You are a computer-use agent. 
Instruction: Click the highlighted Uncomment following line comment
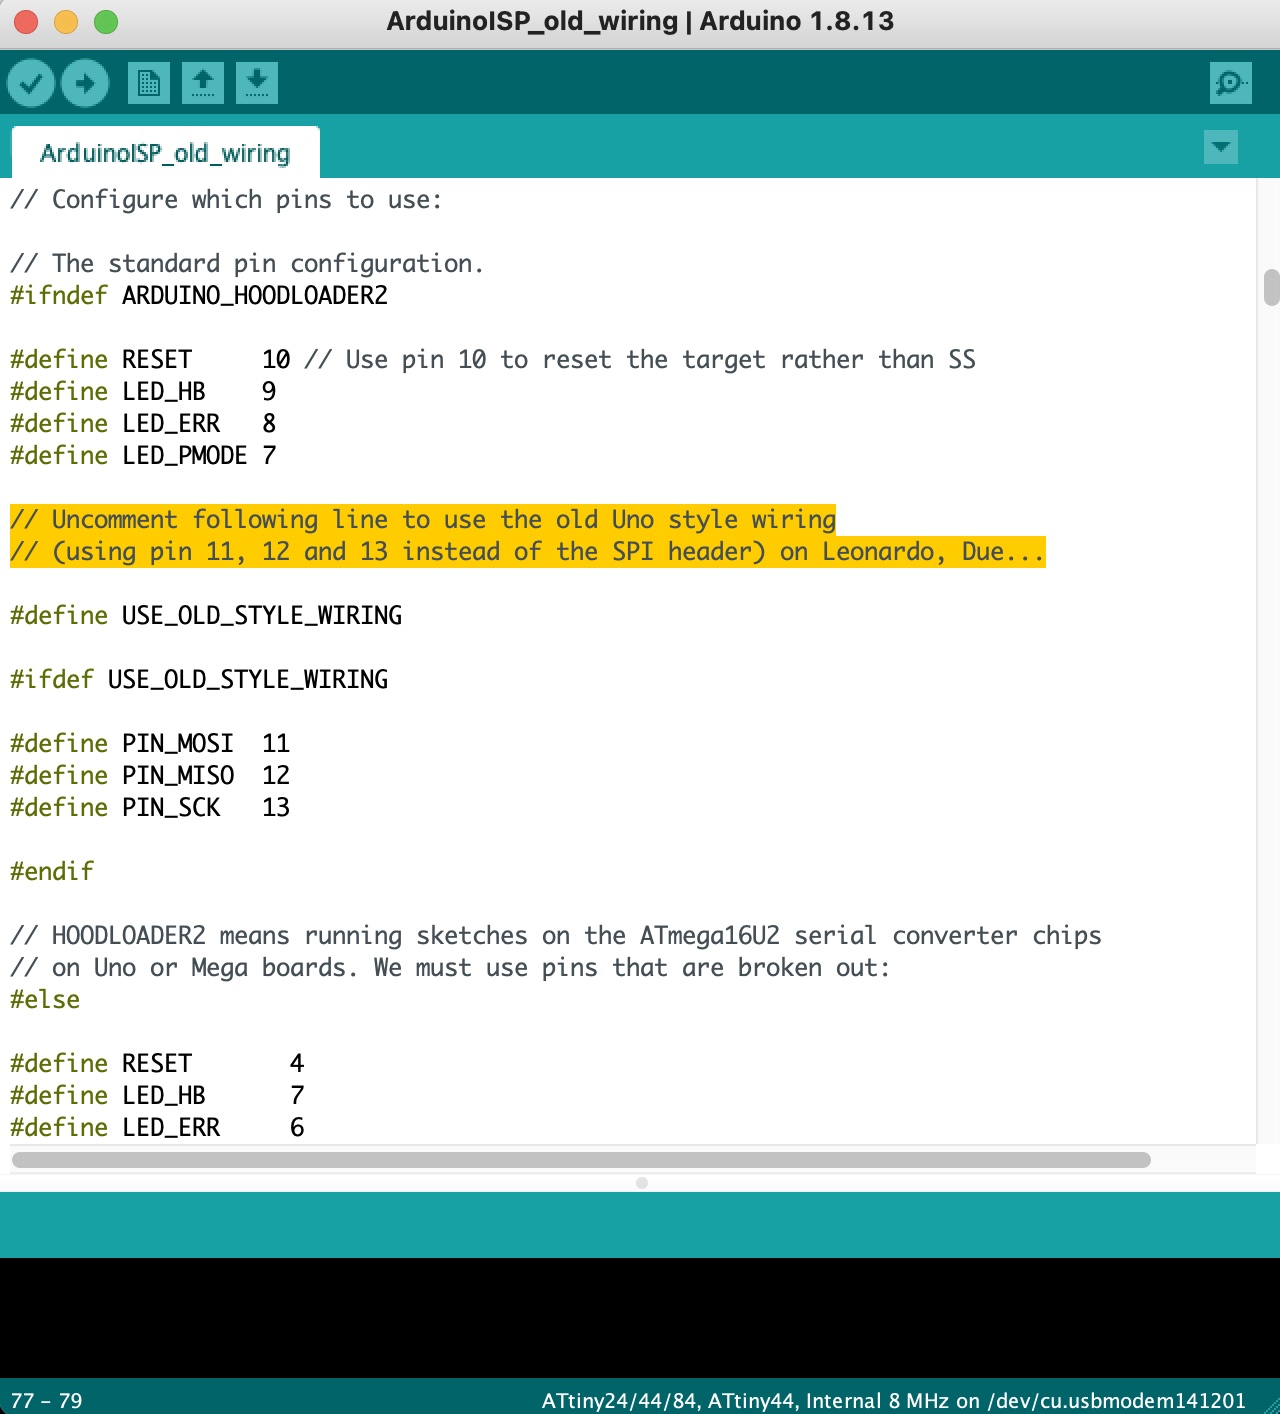coord(423,520)
